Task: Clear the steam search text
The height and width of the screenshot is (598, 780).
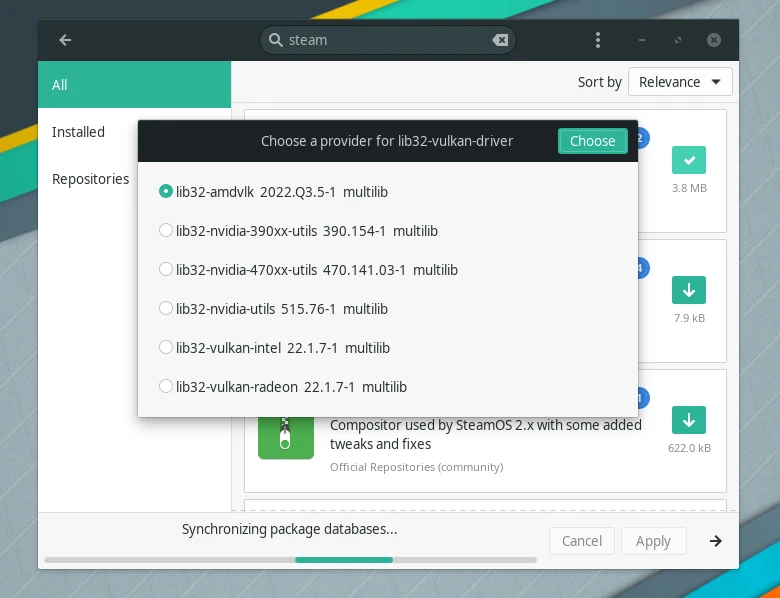Action: (500, 40)
